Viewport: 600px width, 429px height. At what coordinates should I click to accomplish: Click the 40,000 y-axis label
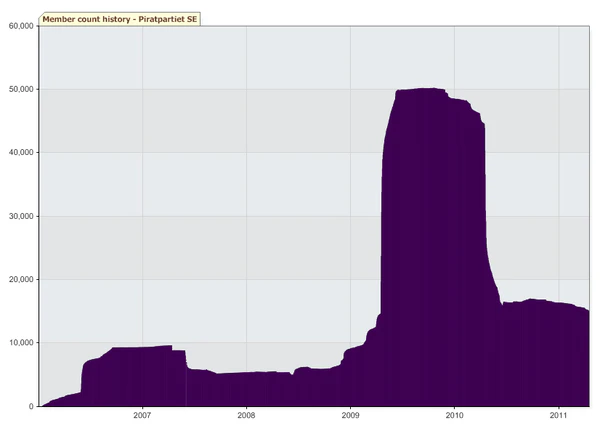point(18,153)
